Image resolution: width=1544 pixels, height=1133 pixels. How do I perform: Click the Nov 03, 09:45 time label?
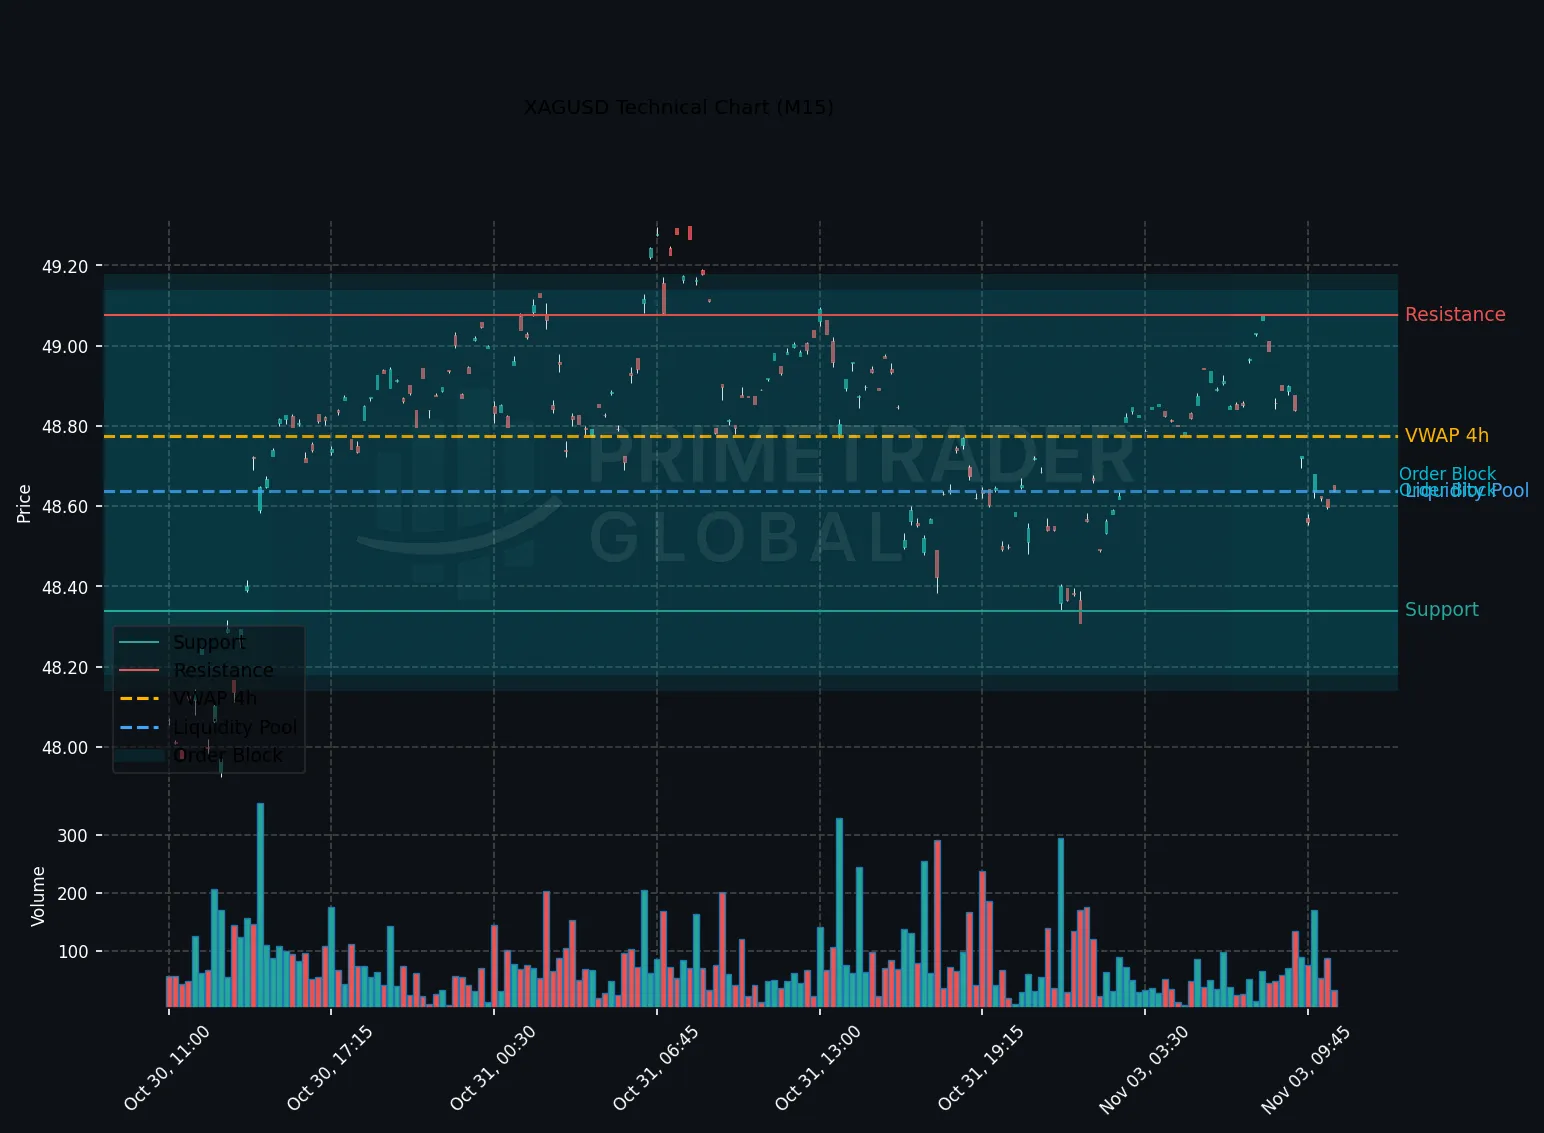[x=1305, y=1069]
